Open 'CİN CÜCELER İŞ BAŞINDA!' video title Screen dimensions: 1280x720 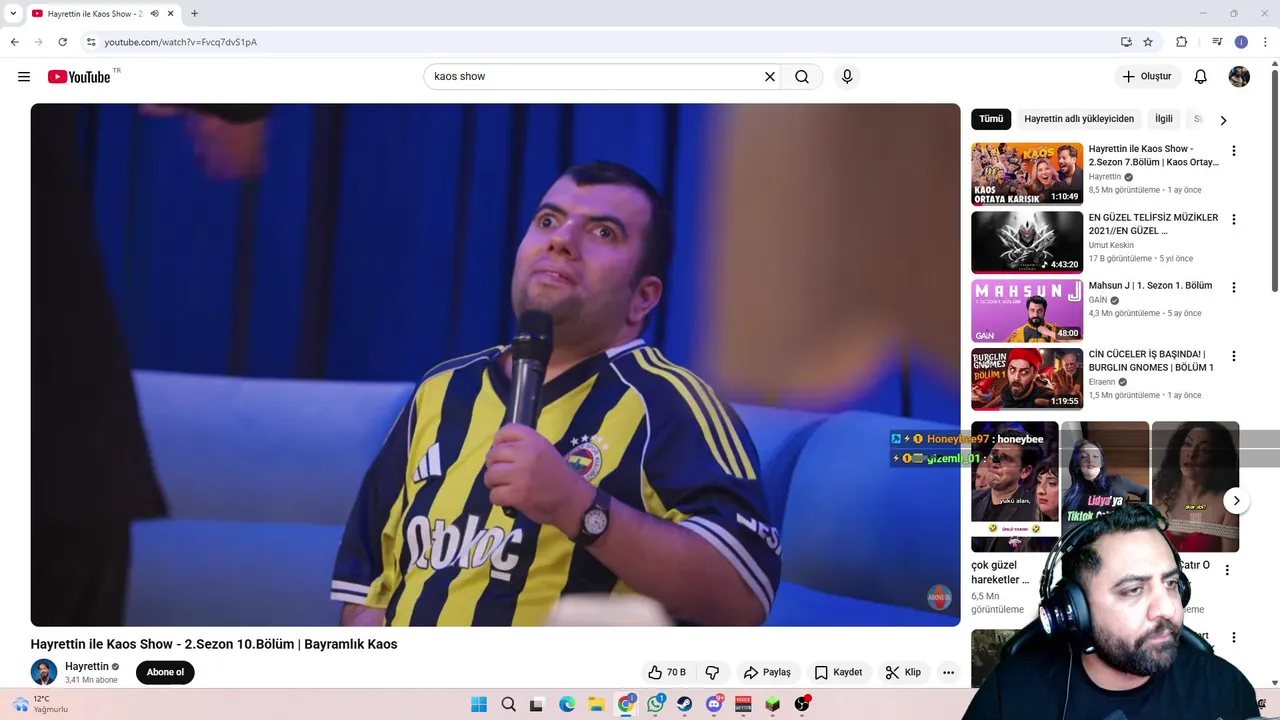point(1151,361)
